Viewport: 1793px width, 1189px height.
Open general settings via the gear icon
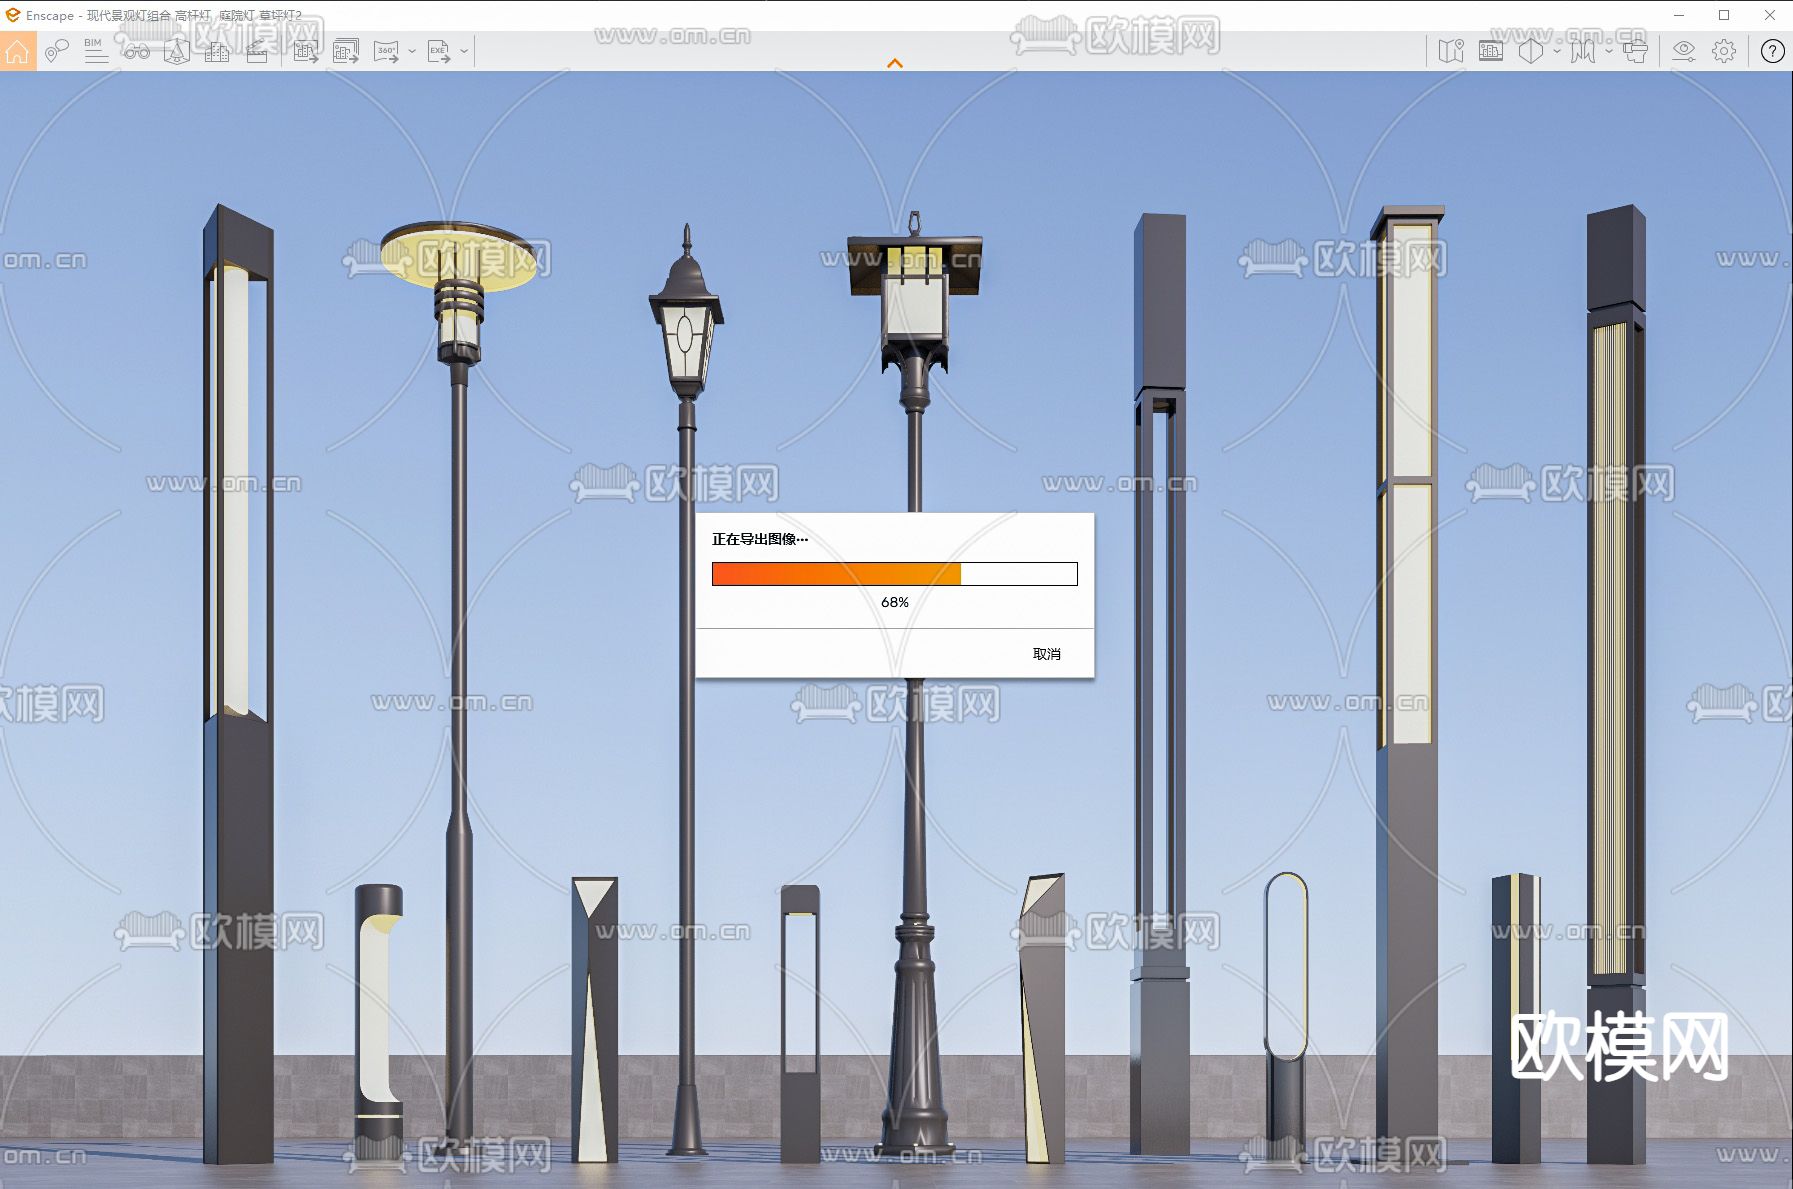[1724, 51]
